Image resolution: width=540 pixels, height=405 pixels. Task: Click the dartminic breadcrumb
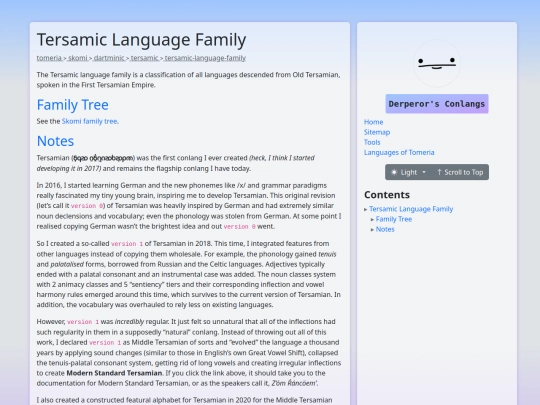click(x=109, y=58)
